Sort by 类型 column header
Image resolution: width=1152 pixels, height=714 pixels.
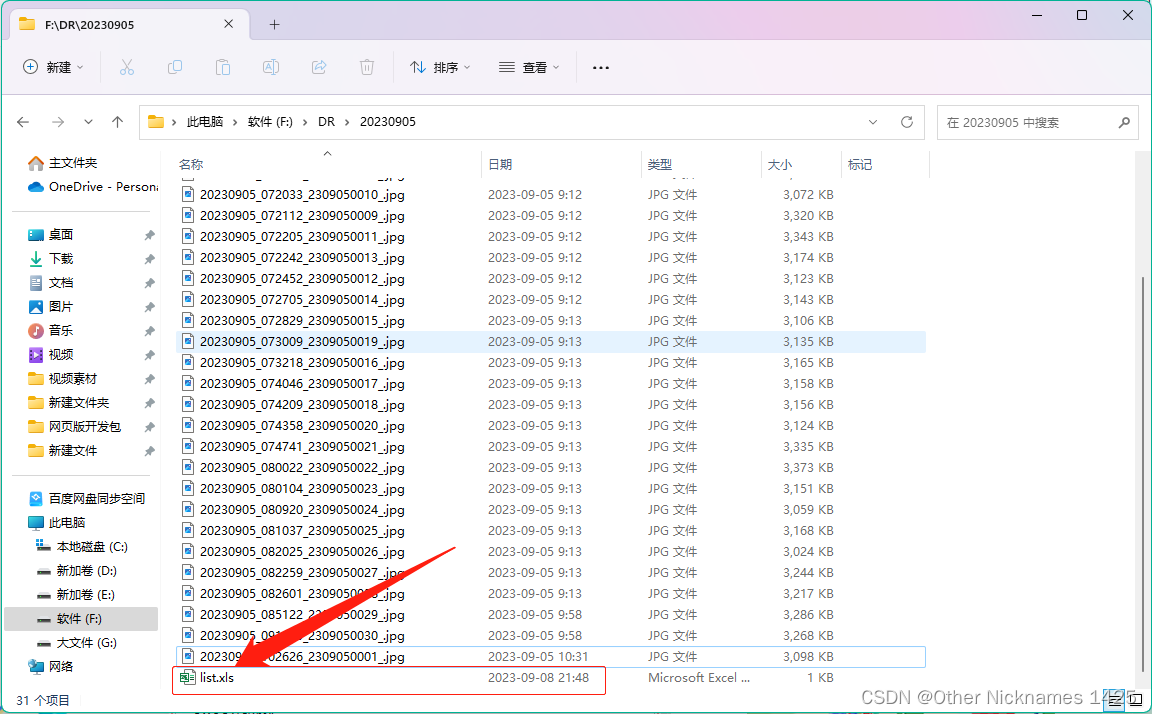tap(660, 165)
